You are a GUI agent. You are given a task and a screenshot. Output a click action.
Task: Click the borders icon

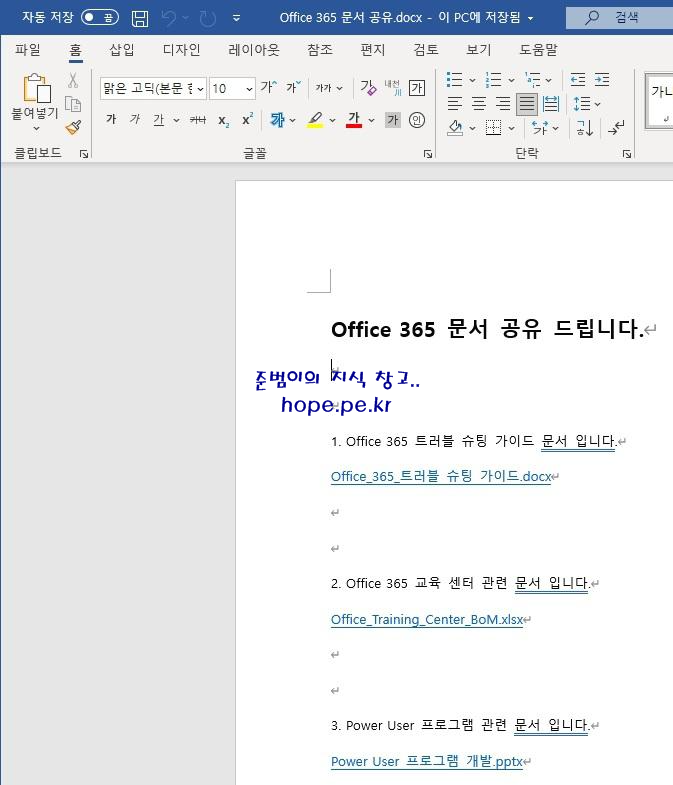(x=494, y=128)
